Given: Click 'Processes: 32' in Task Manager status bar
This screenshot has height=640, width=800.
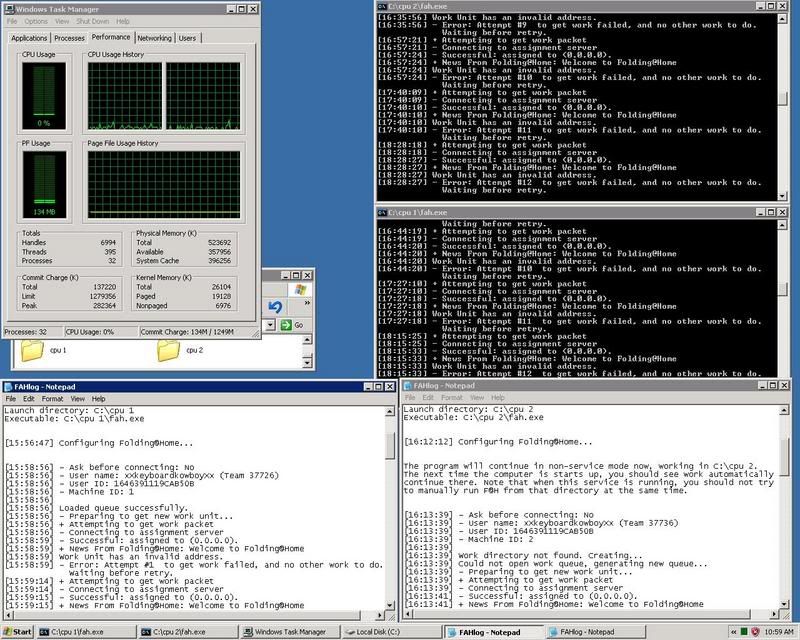Looking at the screenshot, I should 26,332.
